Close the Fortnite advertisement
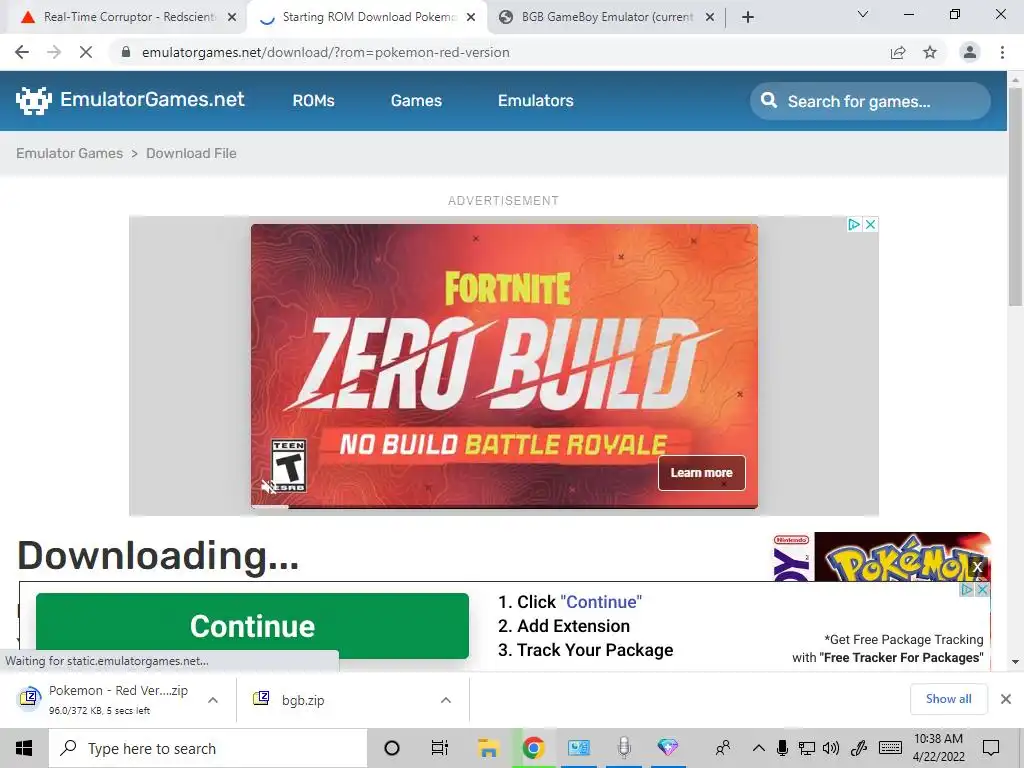The width and height of the screenshot is (1024, 768). (870, 225)
